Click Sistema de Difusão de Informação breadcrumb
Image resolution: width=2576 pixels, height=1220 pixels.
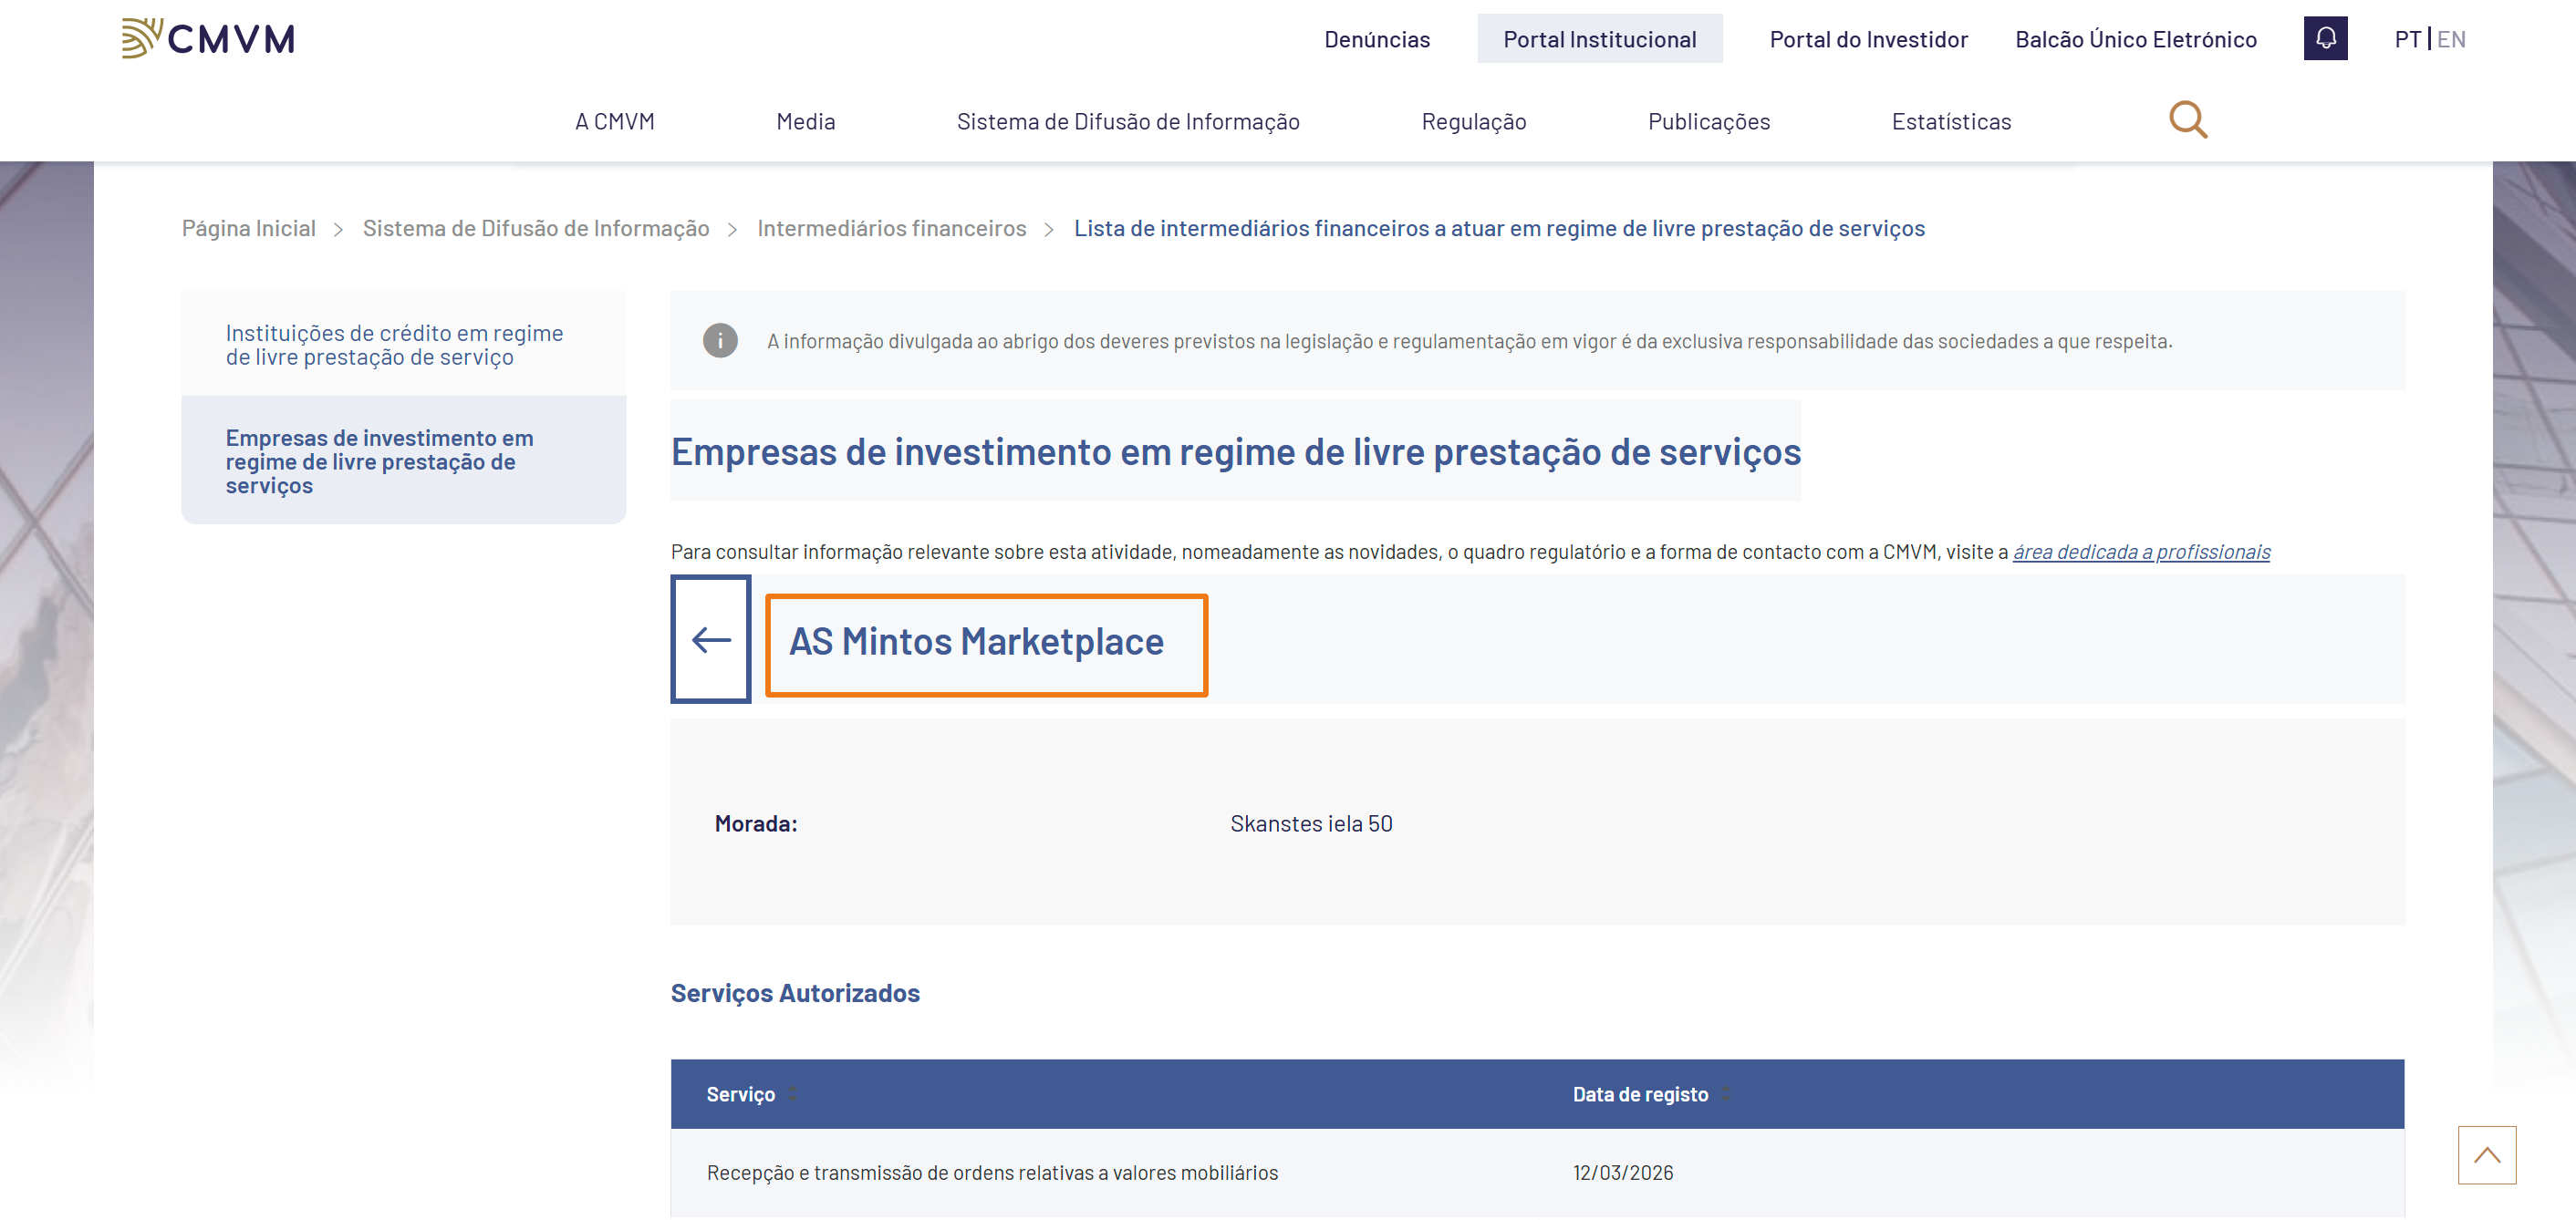[535, 228]
